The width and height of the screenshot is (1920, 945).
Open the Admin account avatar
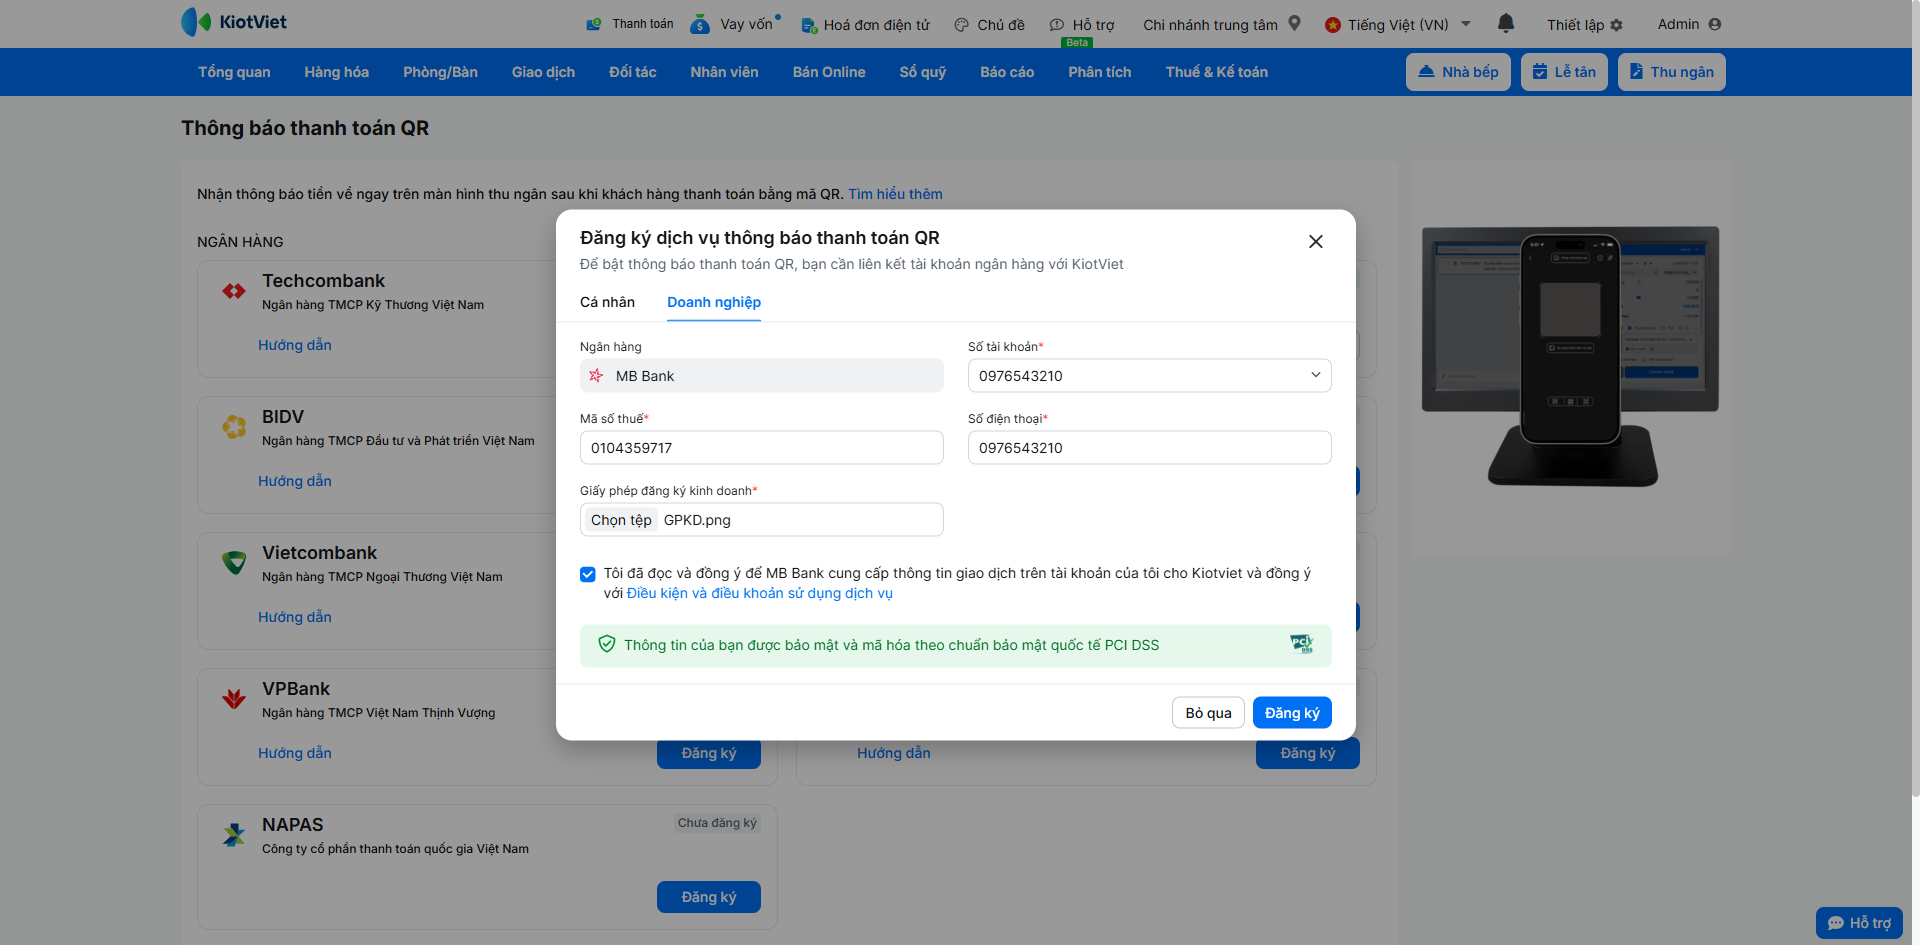(x=1715, y=24)
